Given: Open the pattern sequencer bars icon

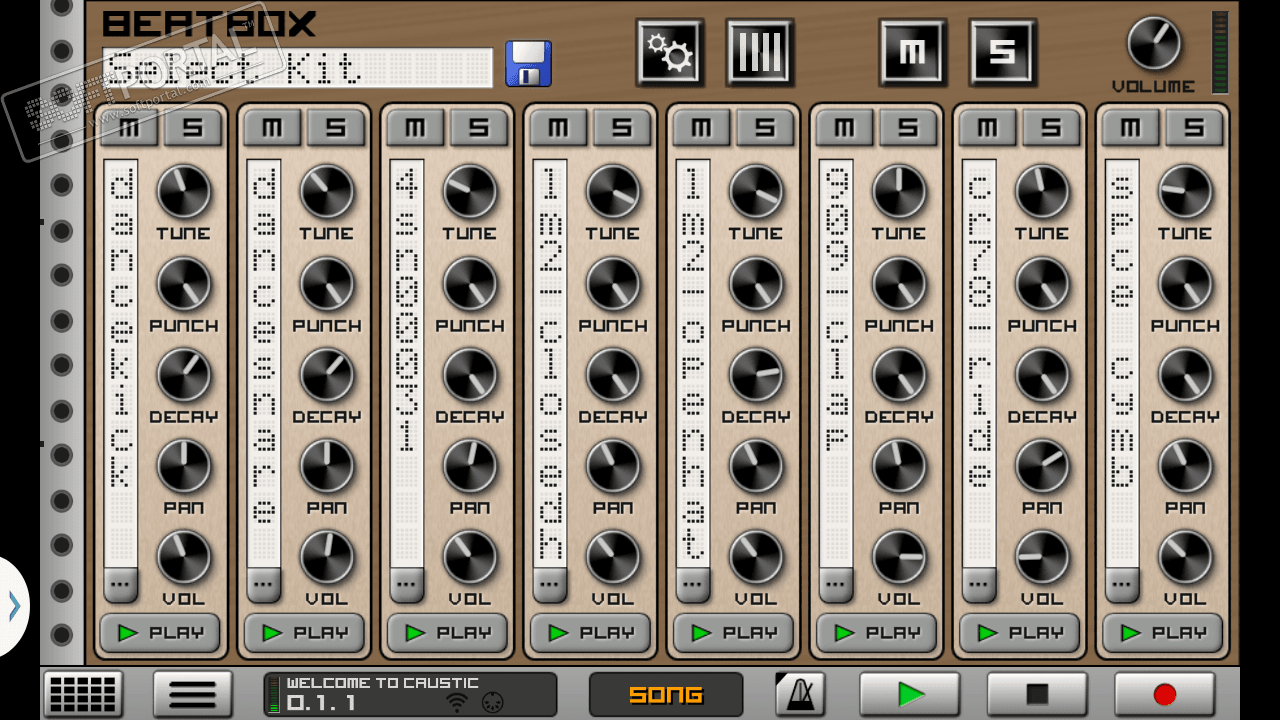Looking at the screenshot, I should [x=759, y=52].
